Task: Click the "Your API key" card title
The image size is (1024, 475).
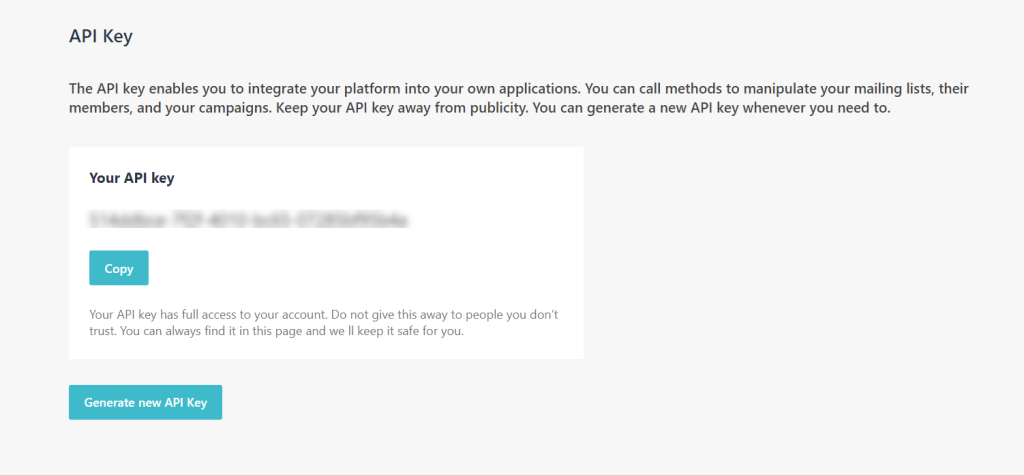Action: [132, 178]
